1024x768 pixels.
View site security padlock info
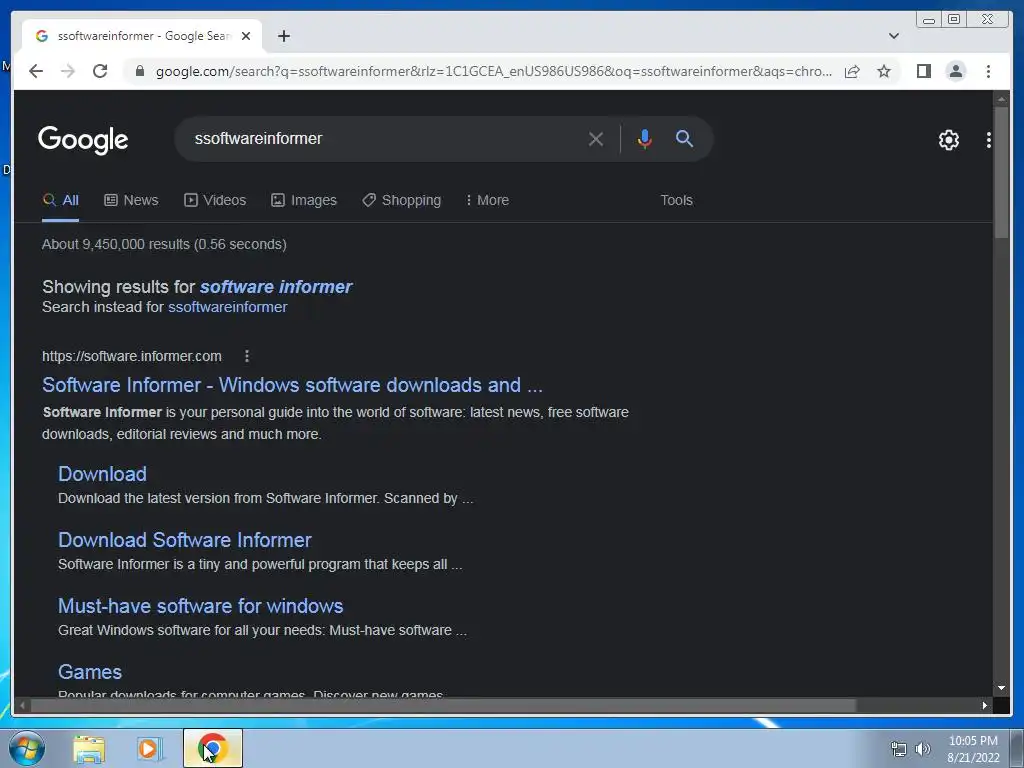pyautogui.click(x=139, y=71)
